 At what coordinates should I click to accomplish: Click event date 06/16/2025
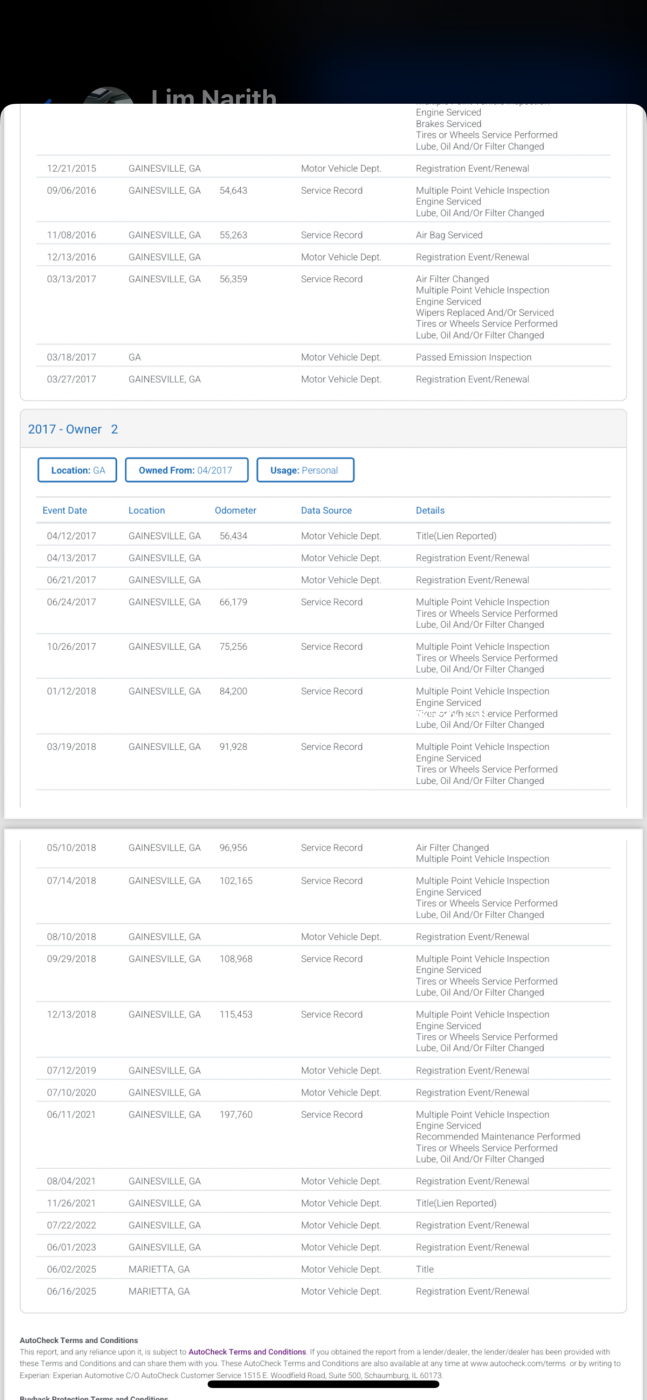click(x=71, y=1291)
